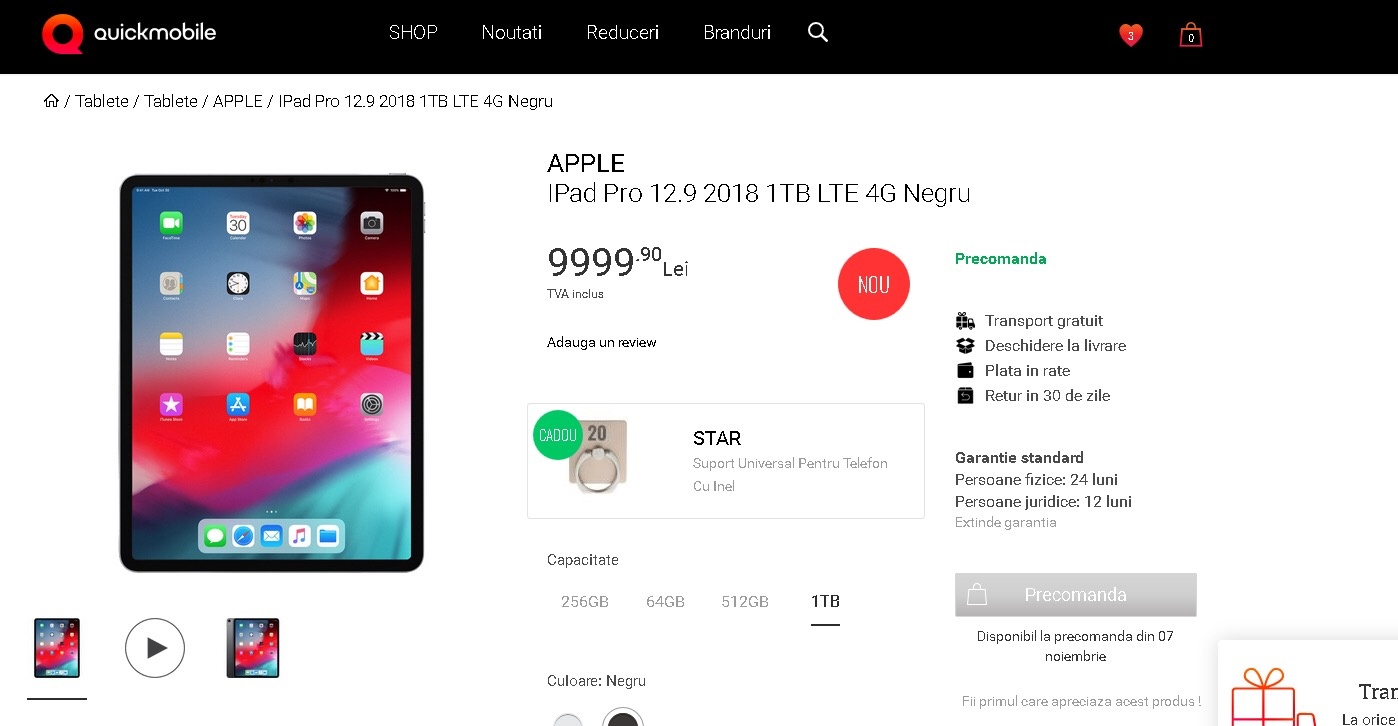The height and width of the screenshot is (726, 1398).
Task: Choose the black color swatch
Action: [623, 720]
